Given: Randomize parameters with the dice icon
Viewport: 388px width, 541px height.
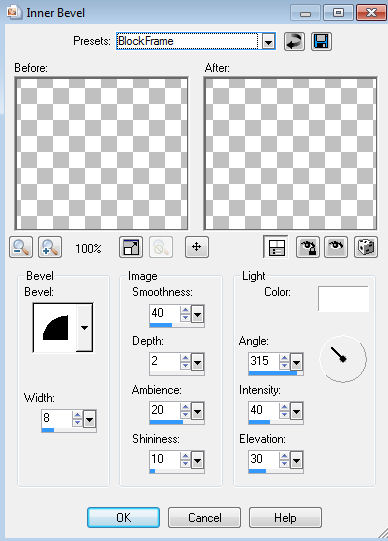Looking at the screenshot, I should [x=366, y=247].
